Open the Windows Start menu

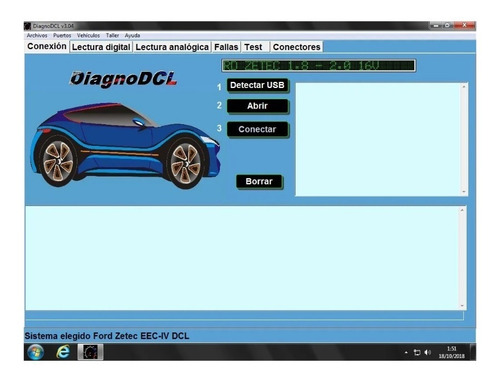click(35, 352)
